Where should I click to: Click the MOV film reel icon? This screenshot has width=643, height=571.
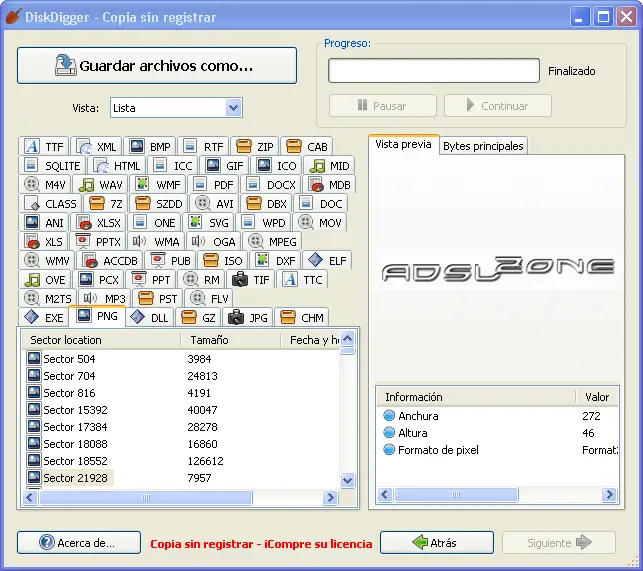pos(306,222)
